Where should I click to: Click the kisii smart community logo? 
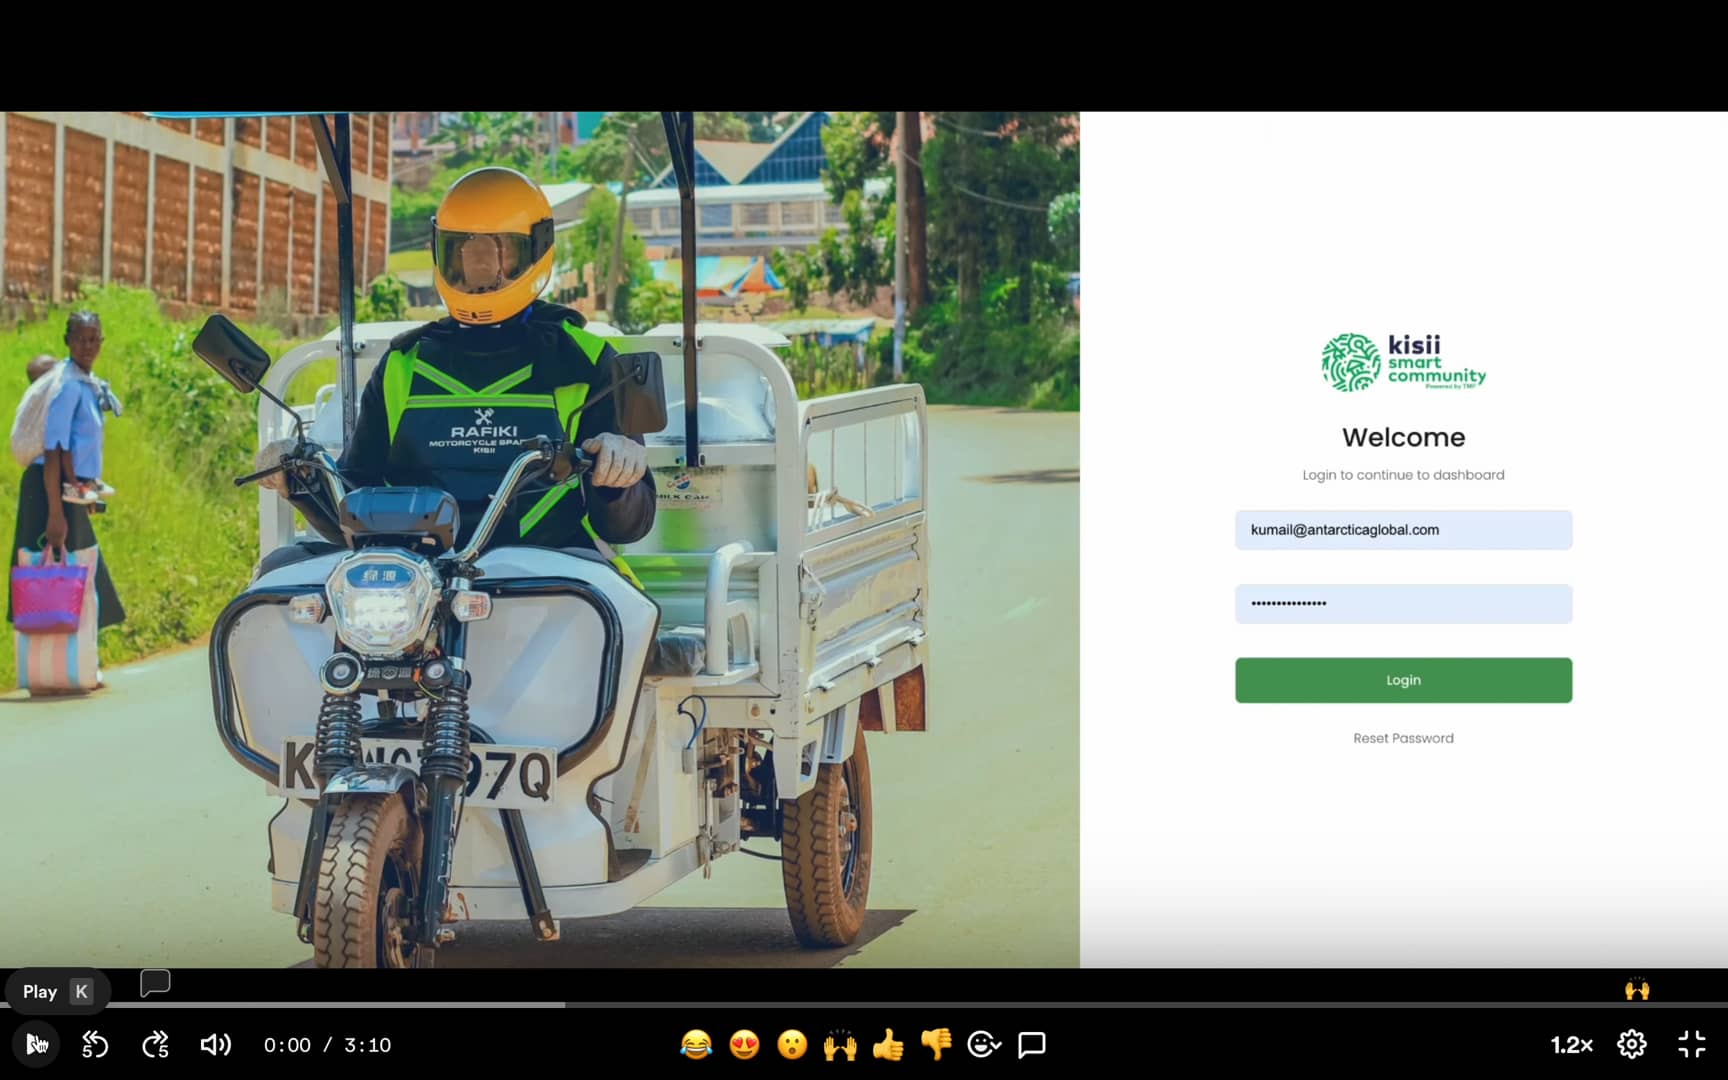click(1403, 362)
